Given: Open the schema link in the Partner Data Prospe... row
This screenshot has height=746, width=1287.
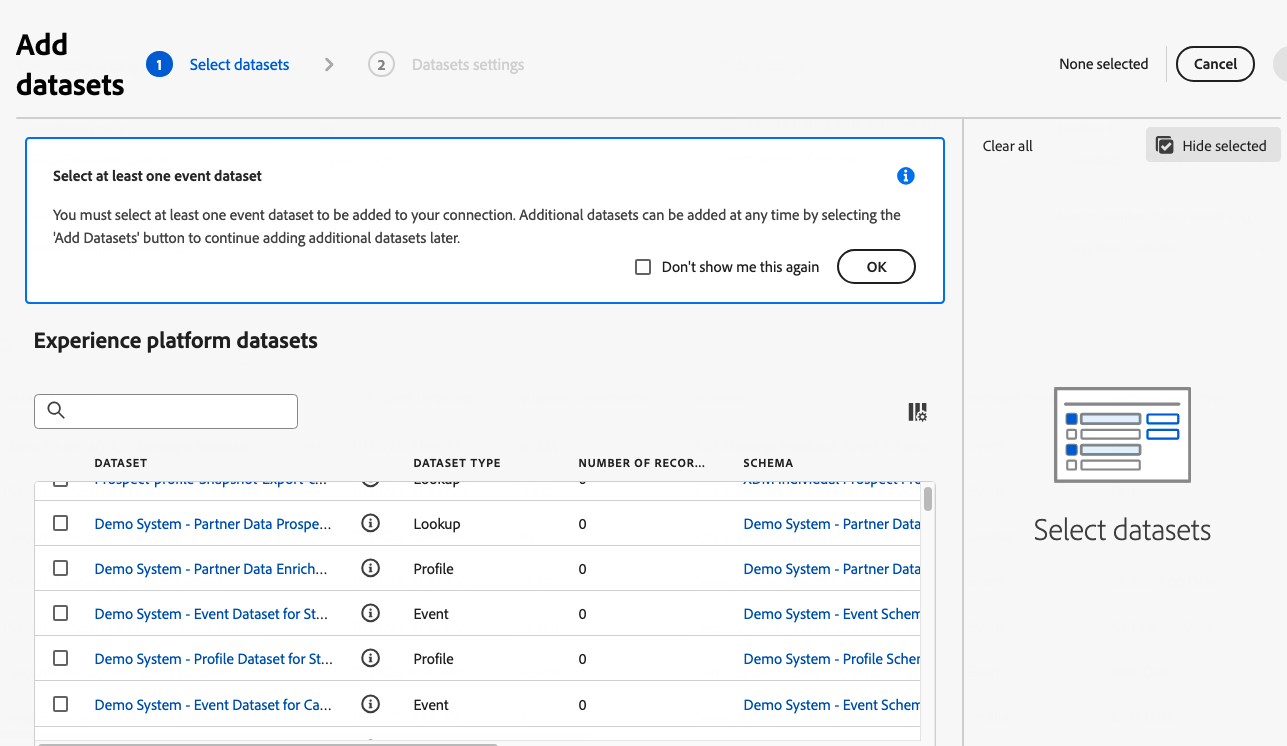Looking at the screenshot, I should point(832,524).
